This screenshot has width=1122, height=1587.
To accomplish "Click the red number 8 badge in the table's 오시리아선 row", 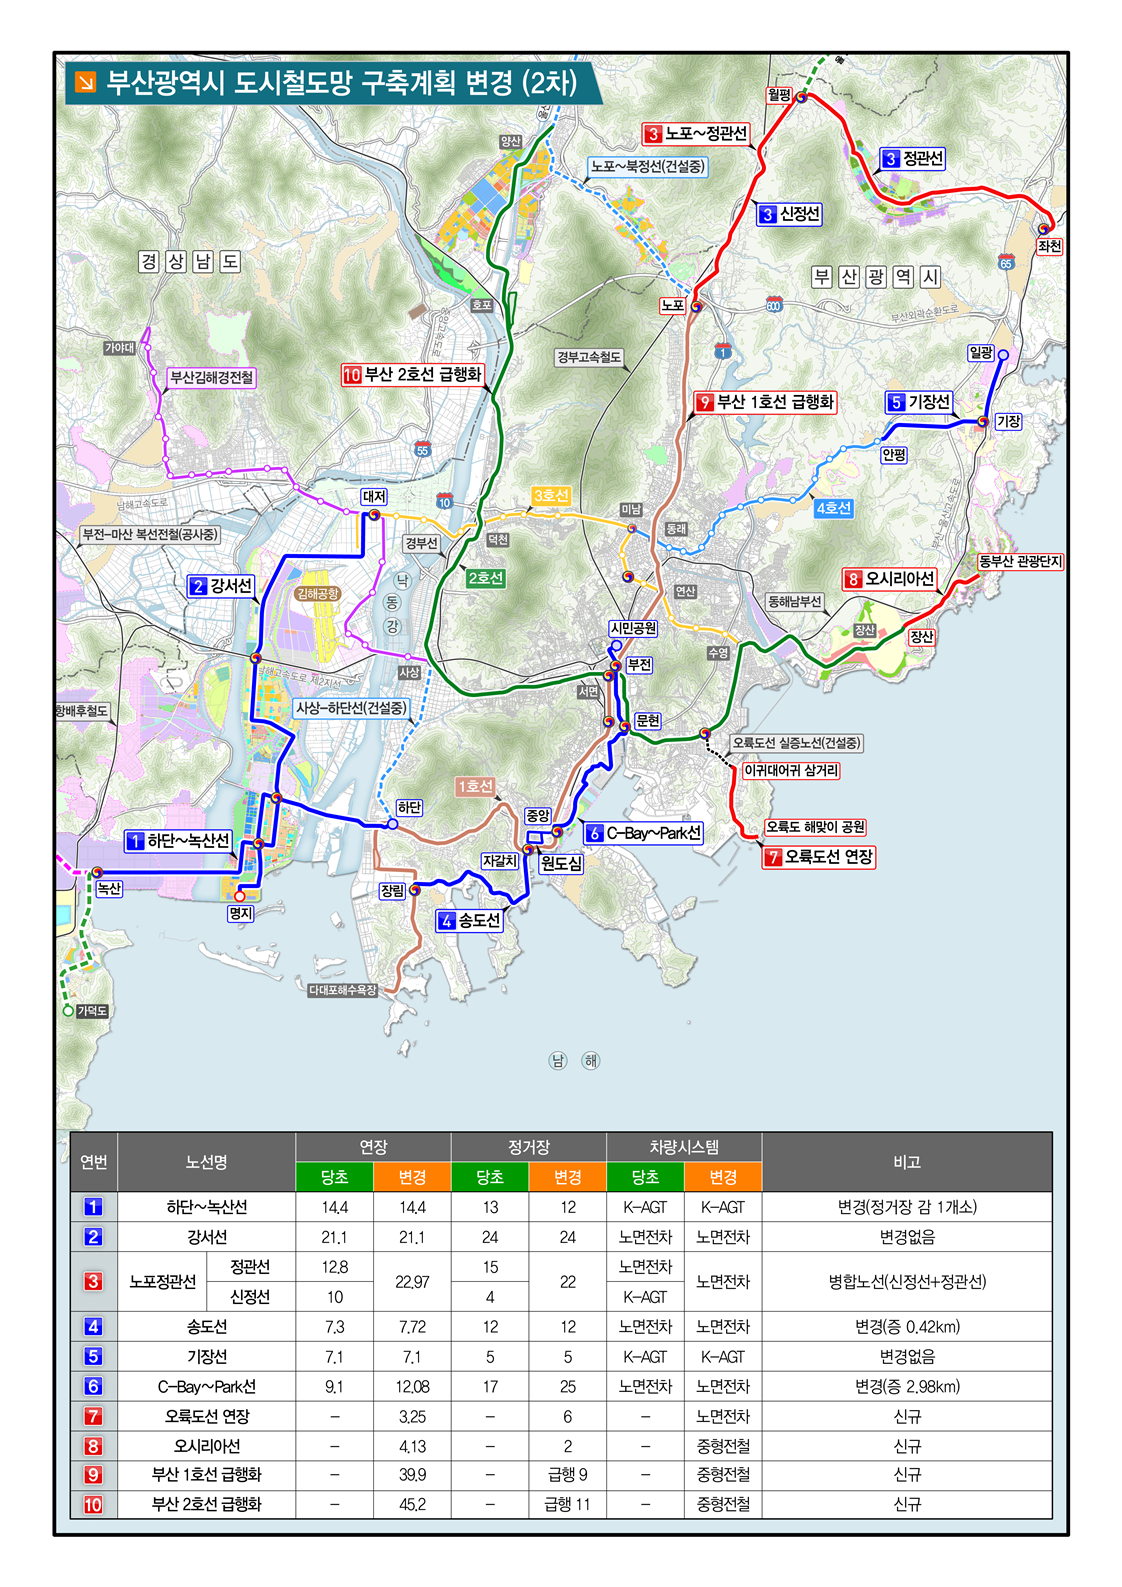I will pyautogui.click(x=93, y=1446).
